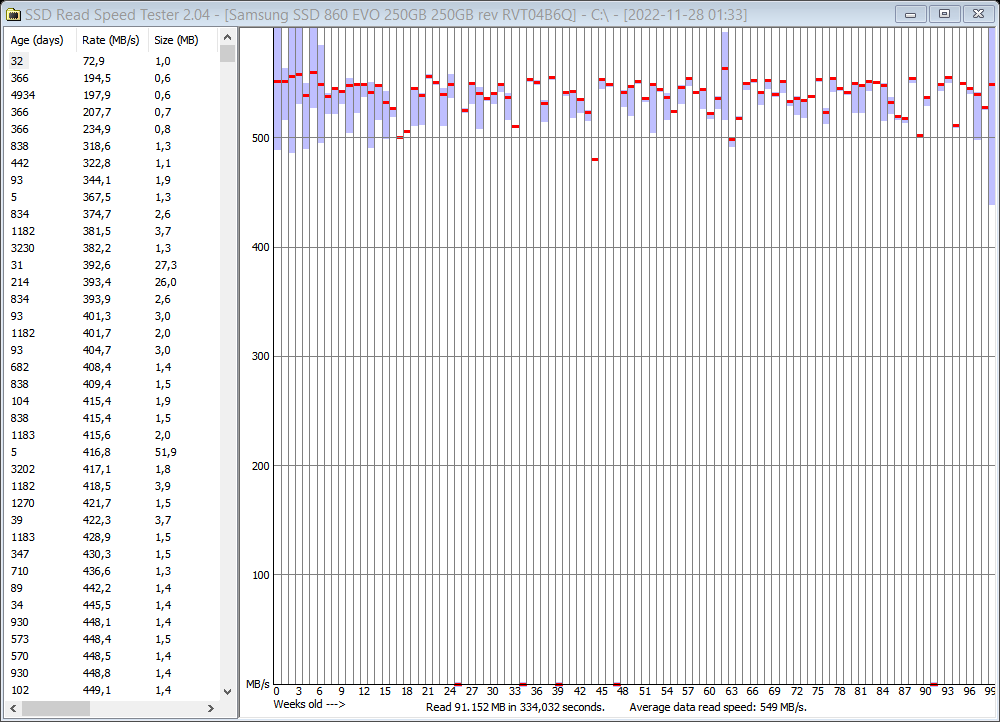The image size is (1000, 722).
Task: Select the row with age 442
Action: 112,163
